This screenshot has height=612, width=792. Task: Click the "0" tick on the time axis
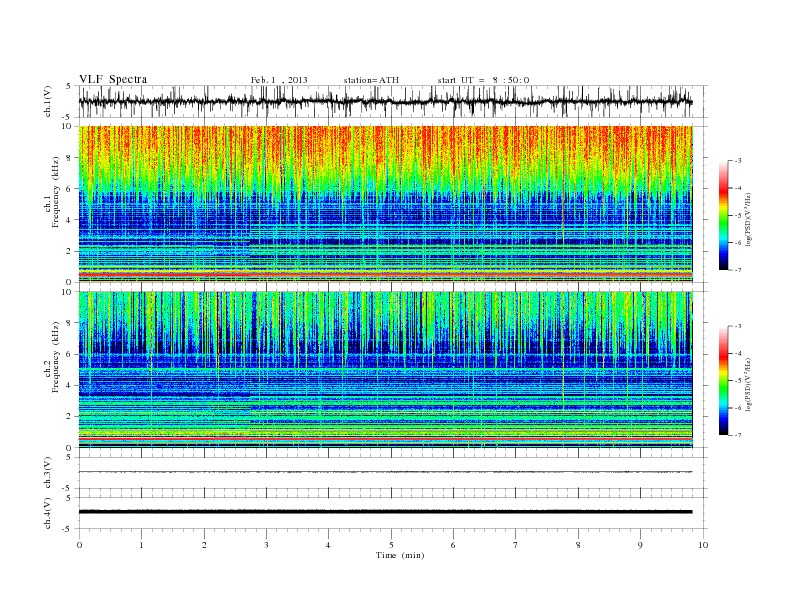coord(79,545)
